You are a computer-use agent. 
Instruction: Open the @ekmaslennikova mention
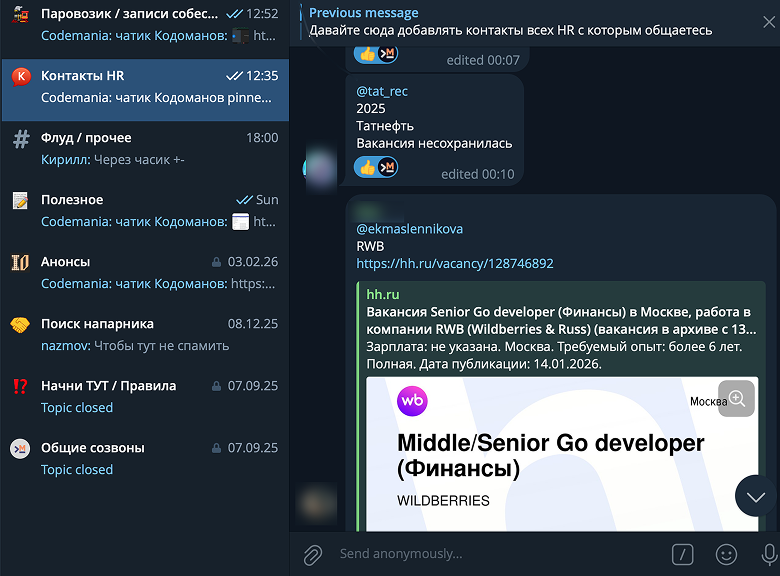409,229
